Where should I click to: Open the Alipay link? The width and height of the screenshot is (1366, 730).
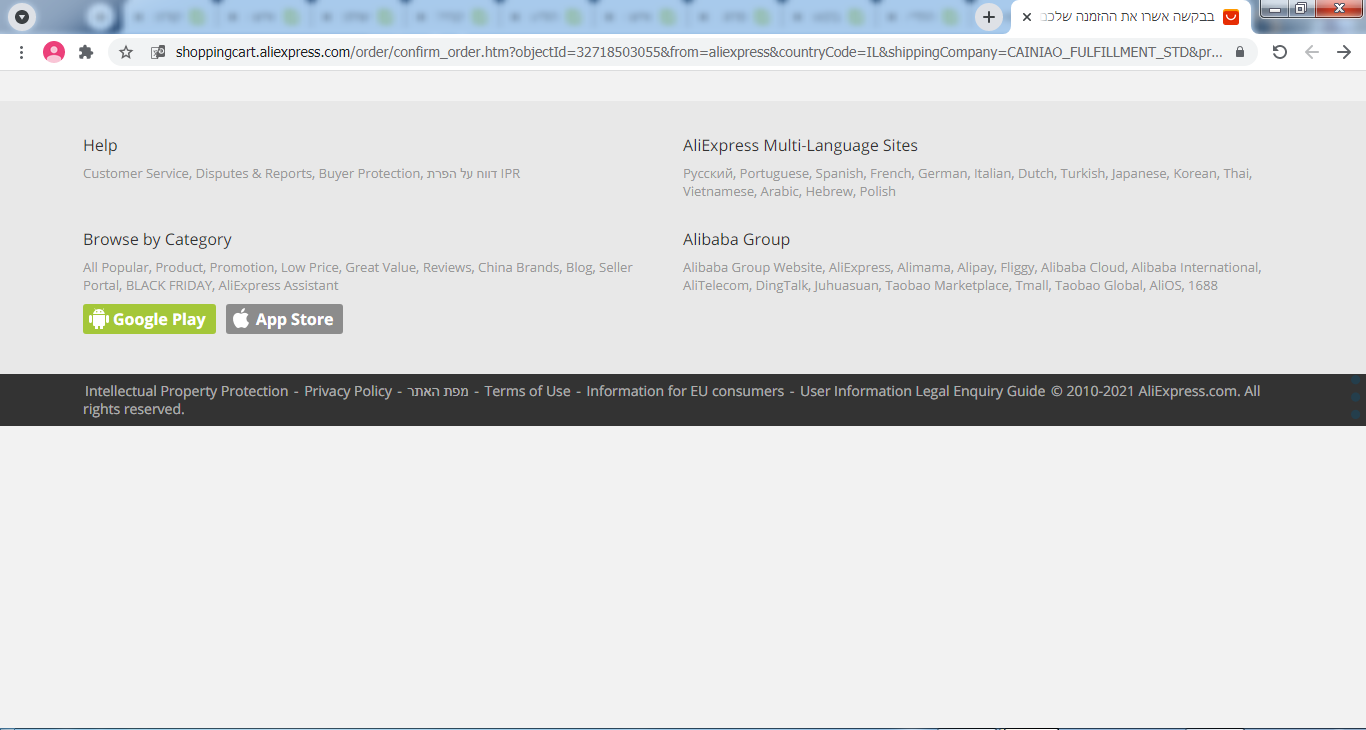click(975, 267)
